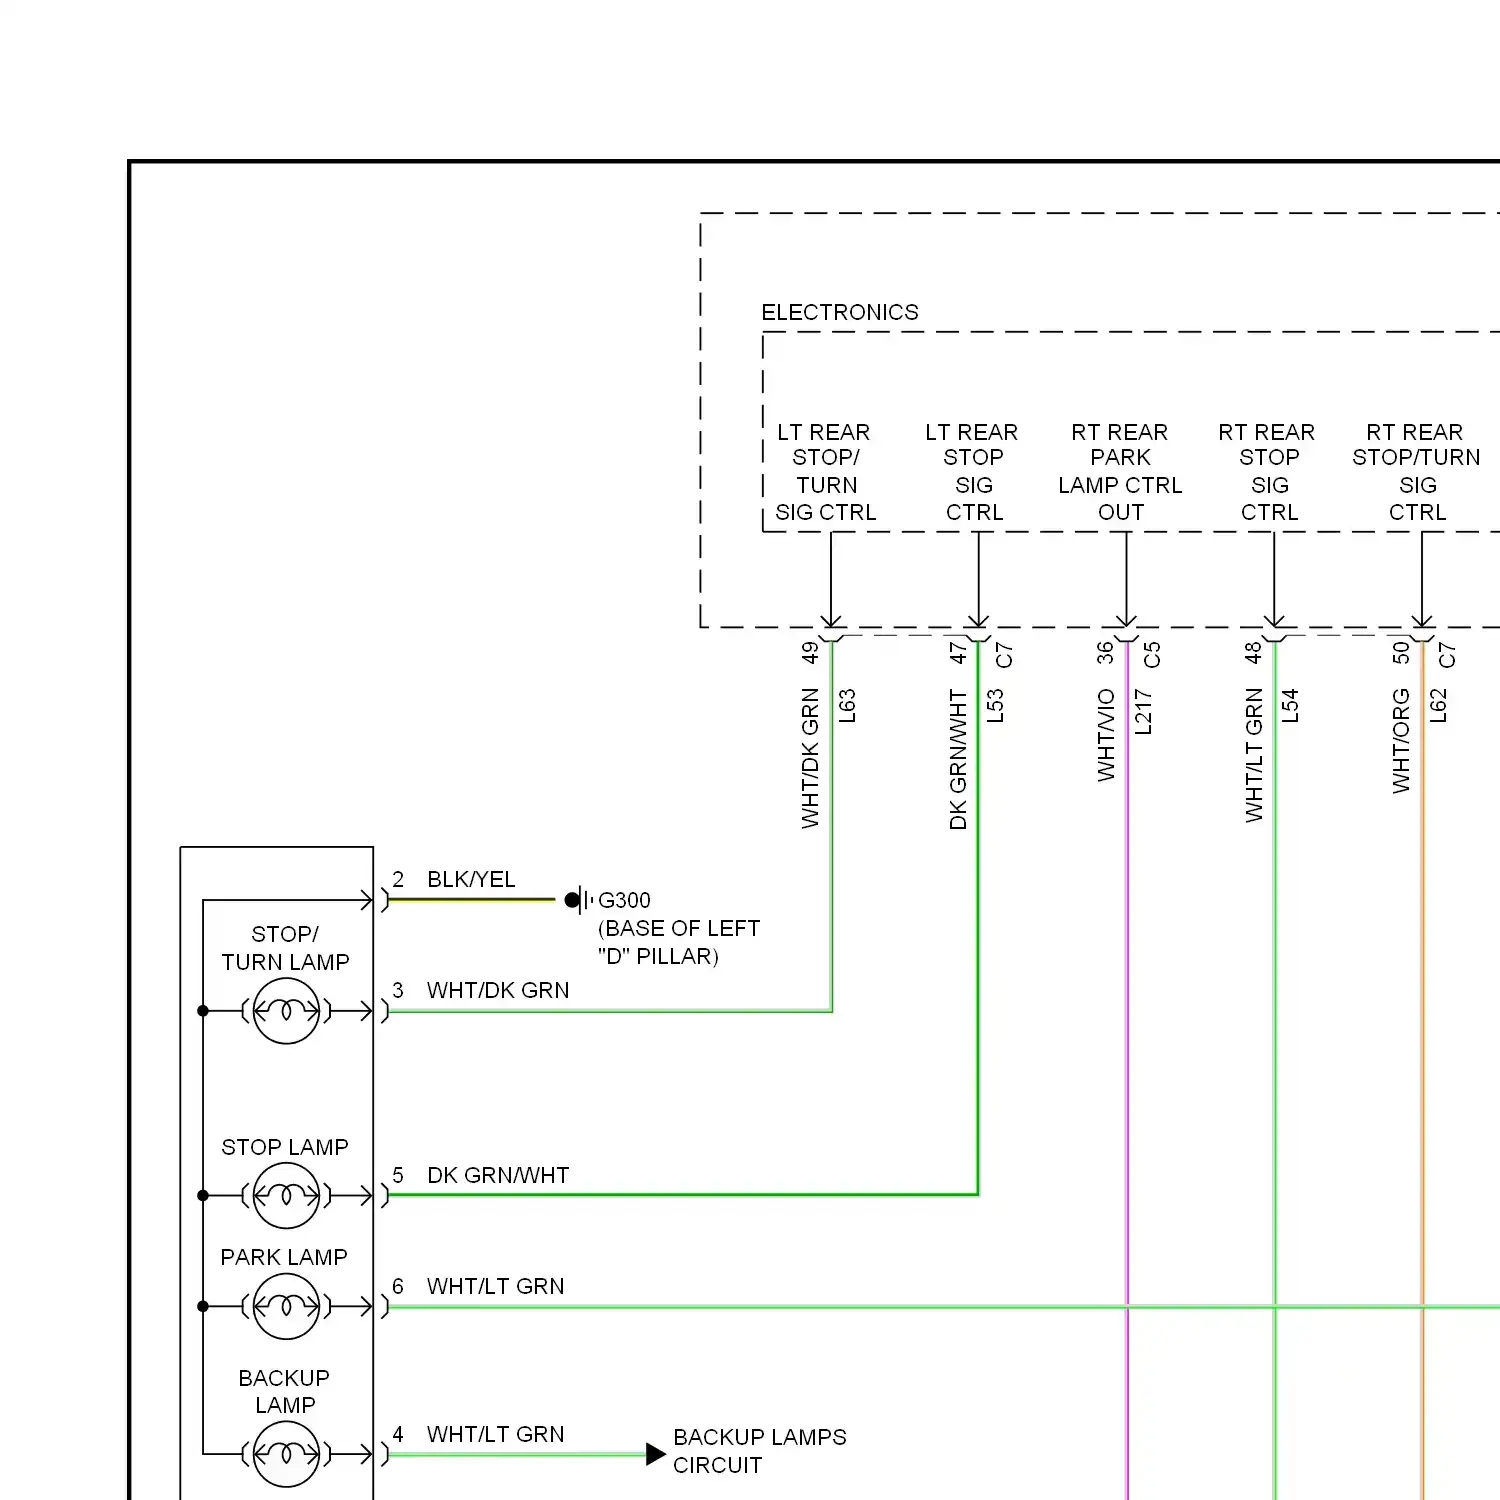Screen dimensions: 1500x1500
Task: Select circuit code L53
Action: click(995, 706)
